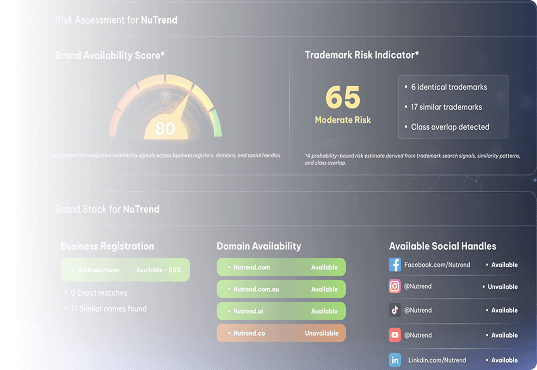Select the Nutrend.com.au domain row
Screen dimensions: 537x370
pyautogui.click(x=281, y=289)
